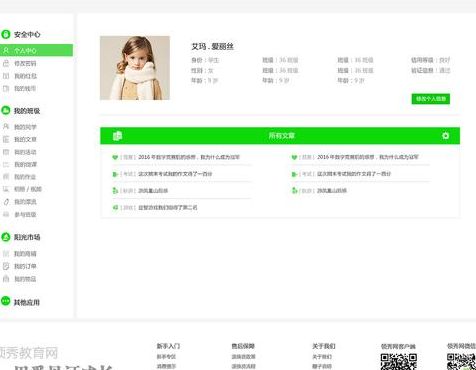
Task: Click the document icon in the green header bar
Action: (x=117, y=136)
